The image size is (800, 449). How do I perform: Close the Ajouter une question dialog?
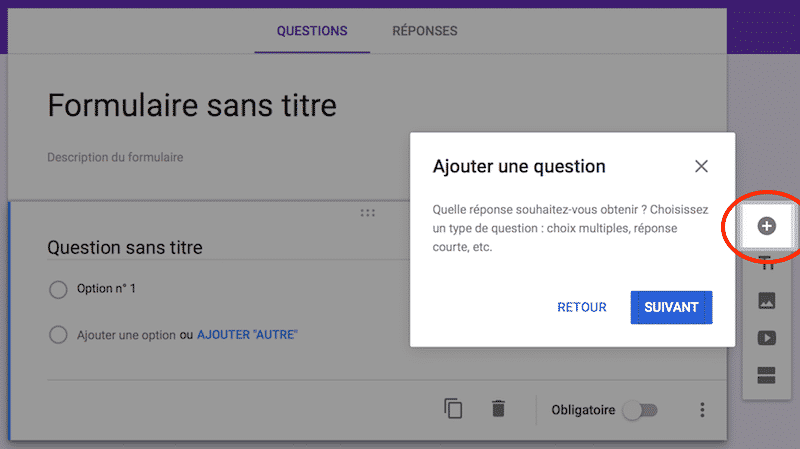click(701, 166)
